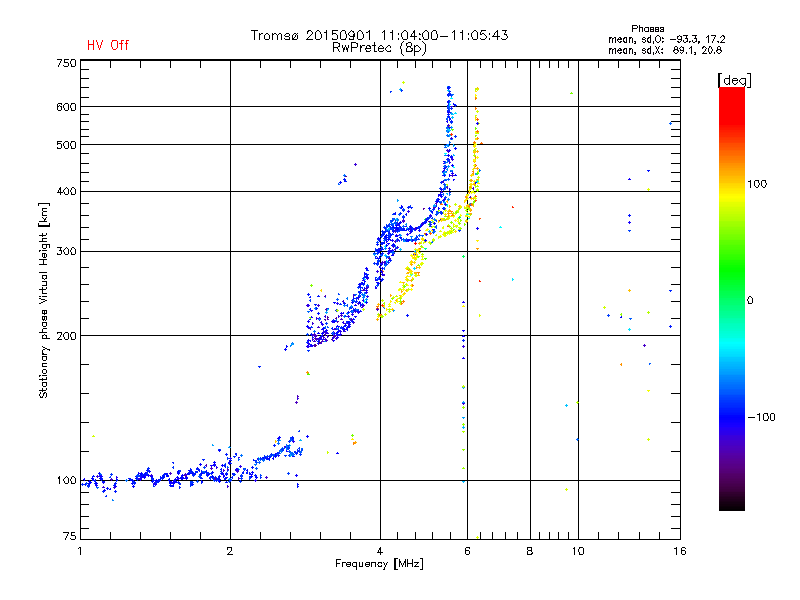Click the 'RwPretec (8p)' subtitle
The width and height of the screenshot is (800, 600).
(x=379, y=48)
